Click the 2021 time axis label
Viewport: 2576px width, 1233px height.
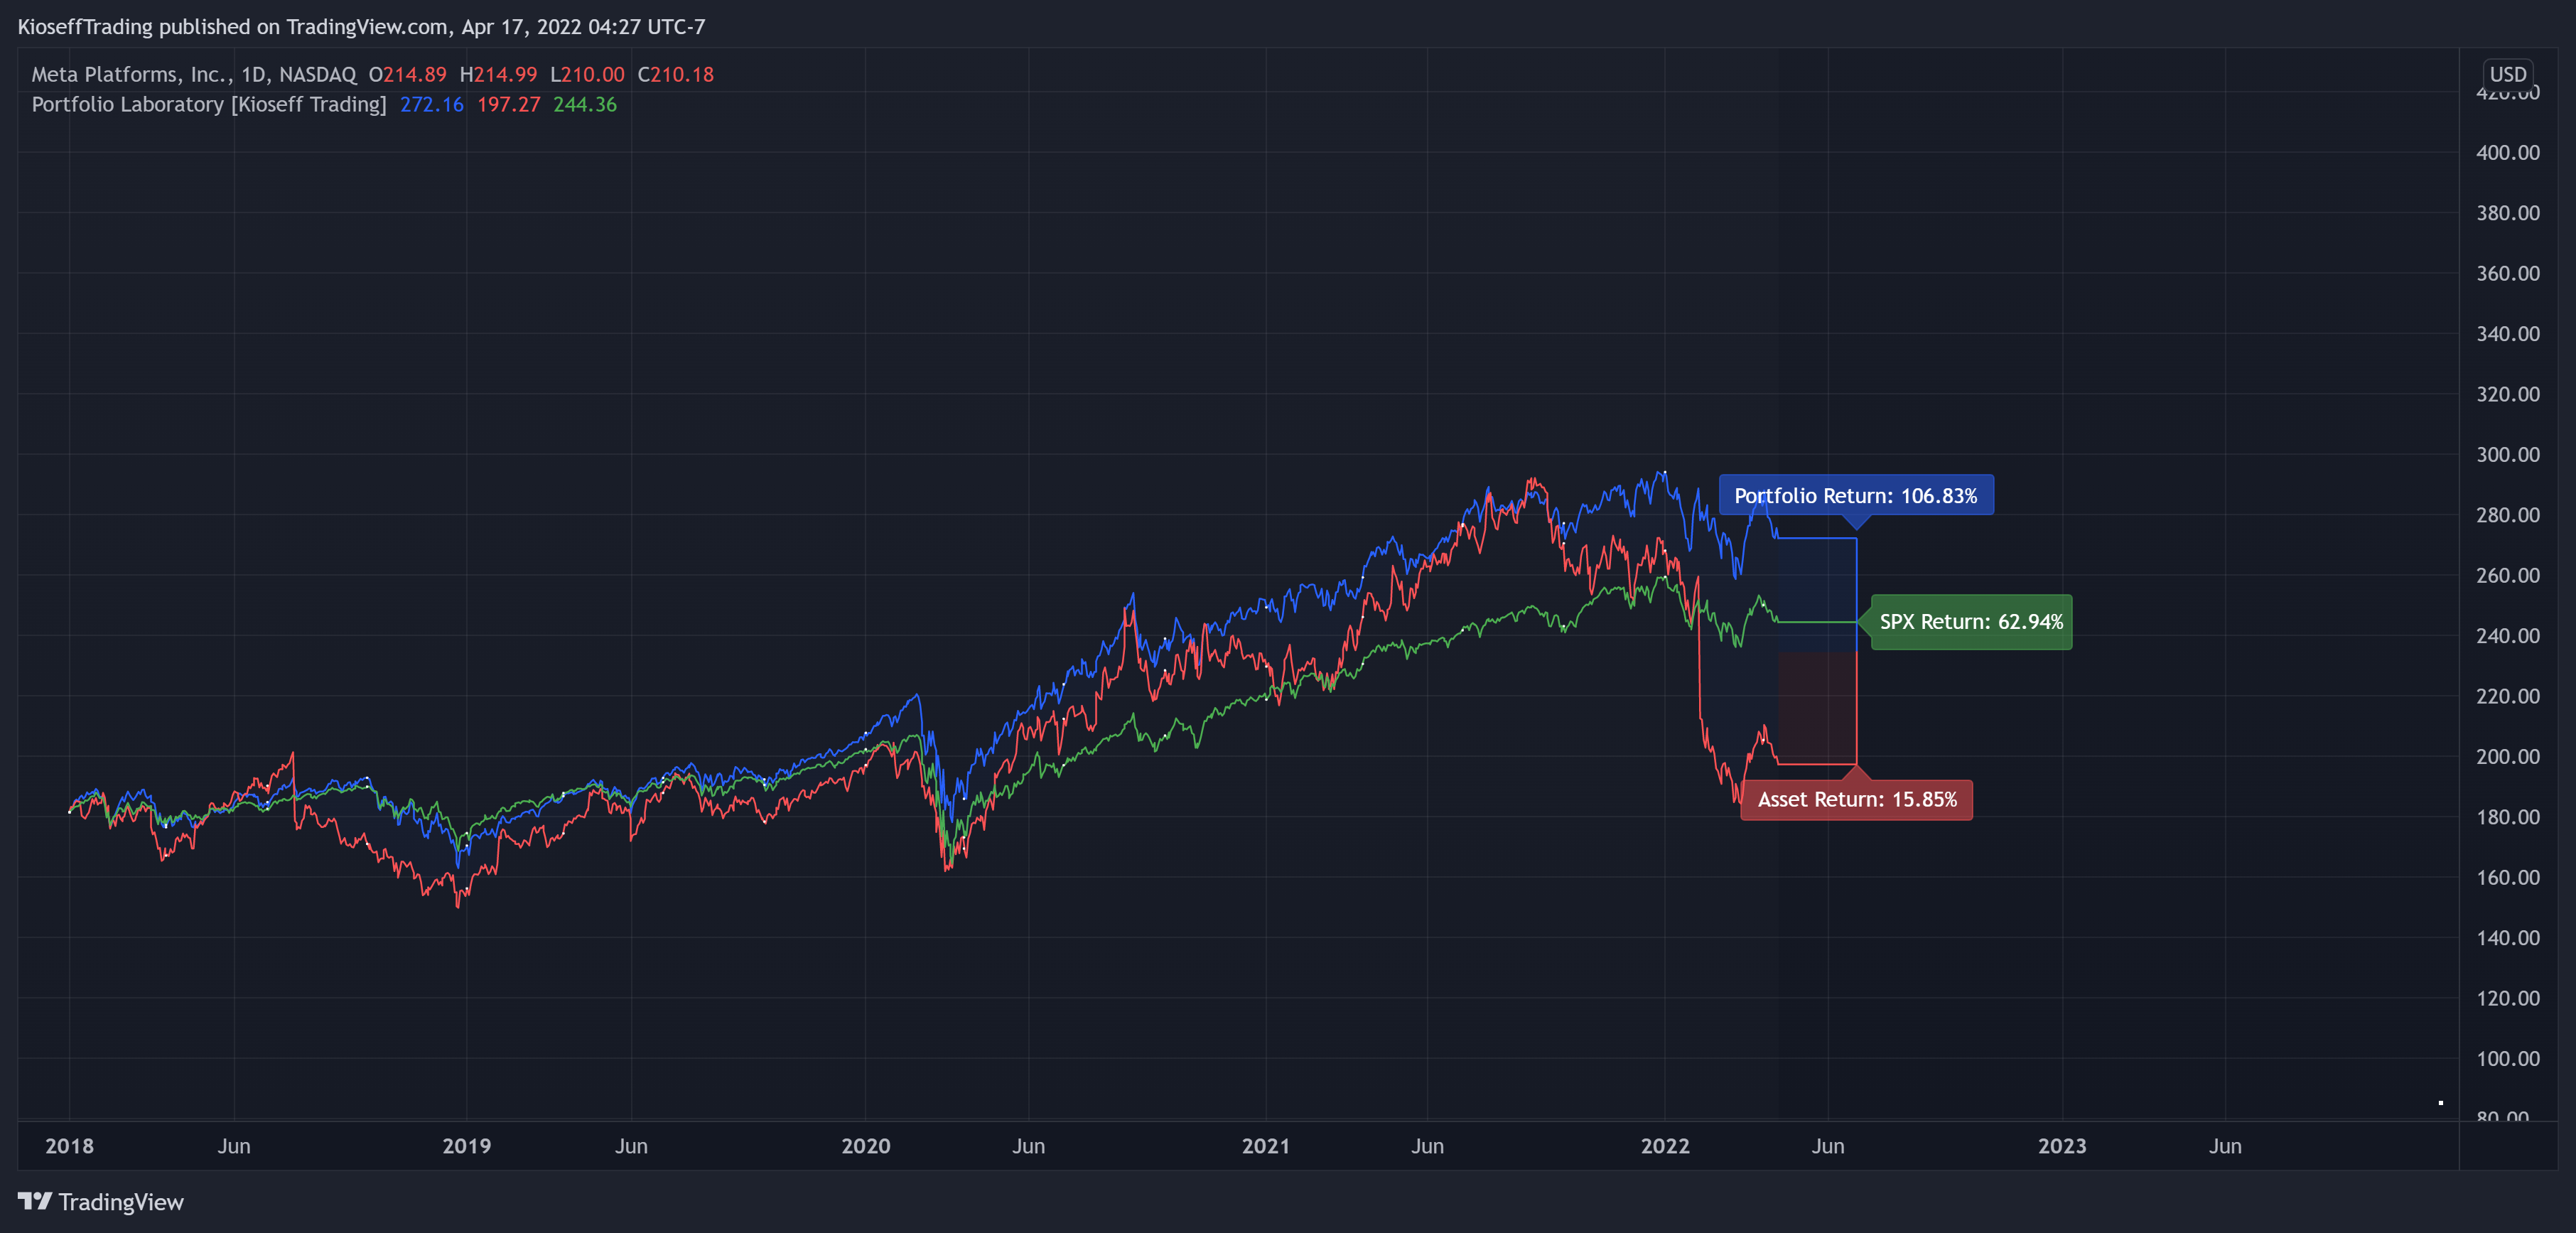[x=1266, y=1146]
